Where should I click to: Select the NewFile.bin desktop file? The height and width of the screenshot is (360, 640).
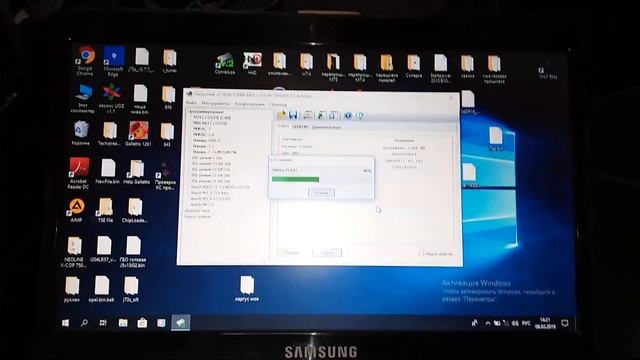pyautogui.click(x=108, y=171)
